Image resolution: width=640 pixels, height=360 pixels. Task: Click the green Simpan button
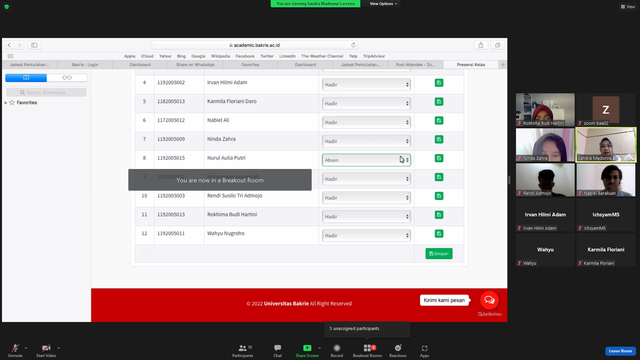point(439,253)
